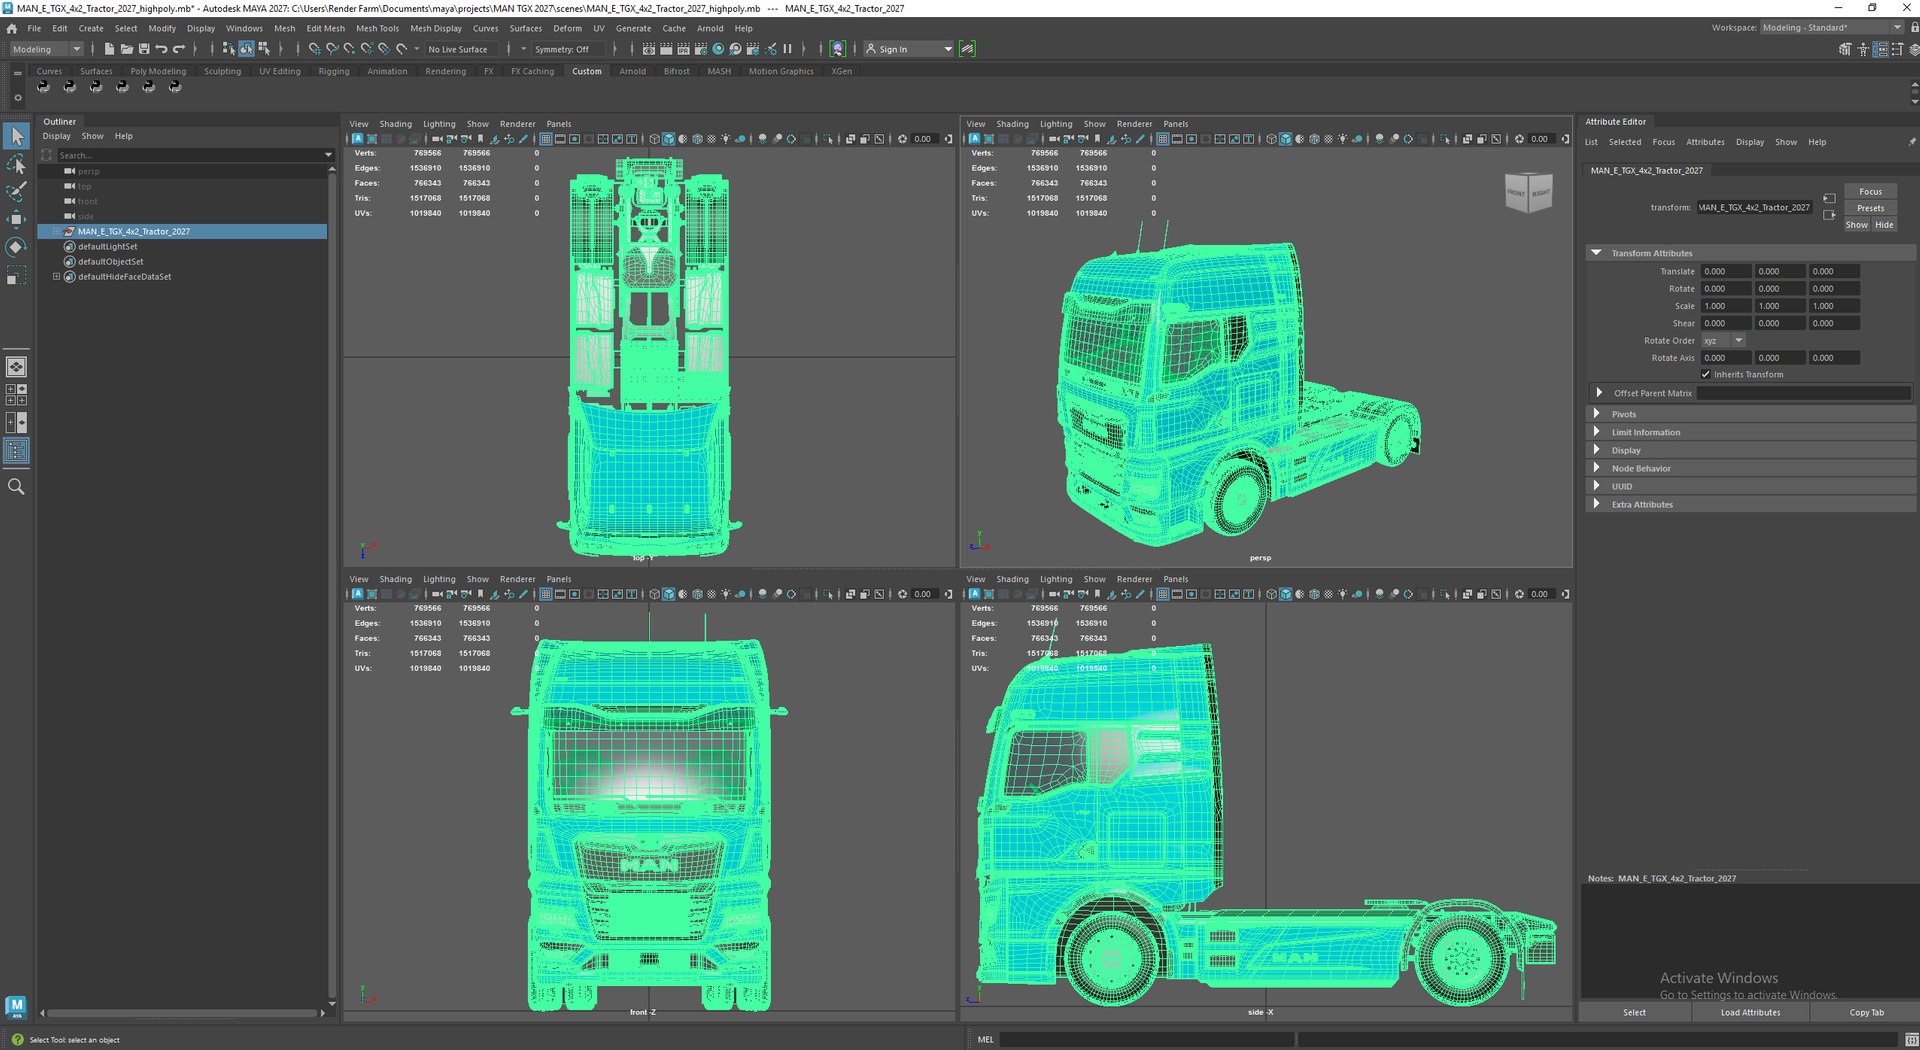1920x1050 pixels.
Task: Click the Snap to Grids icon
Action: click(315, 49)
